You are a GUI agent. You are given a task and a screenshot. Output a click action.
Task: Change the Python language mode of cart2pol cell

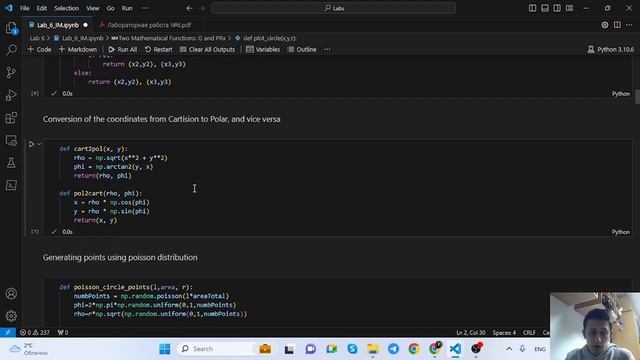(620, 232)
